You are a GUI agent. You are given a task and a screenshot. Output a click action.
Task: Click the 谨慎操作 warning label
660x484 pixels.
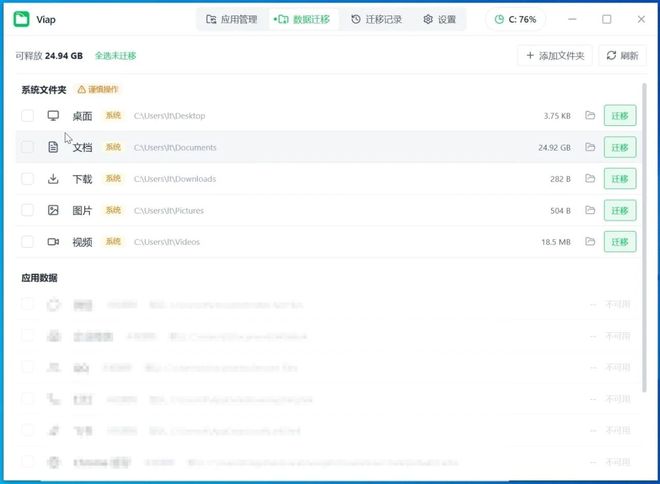[x=98, y=89]
